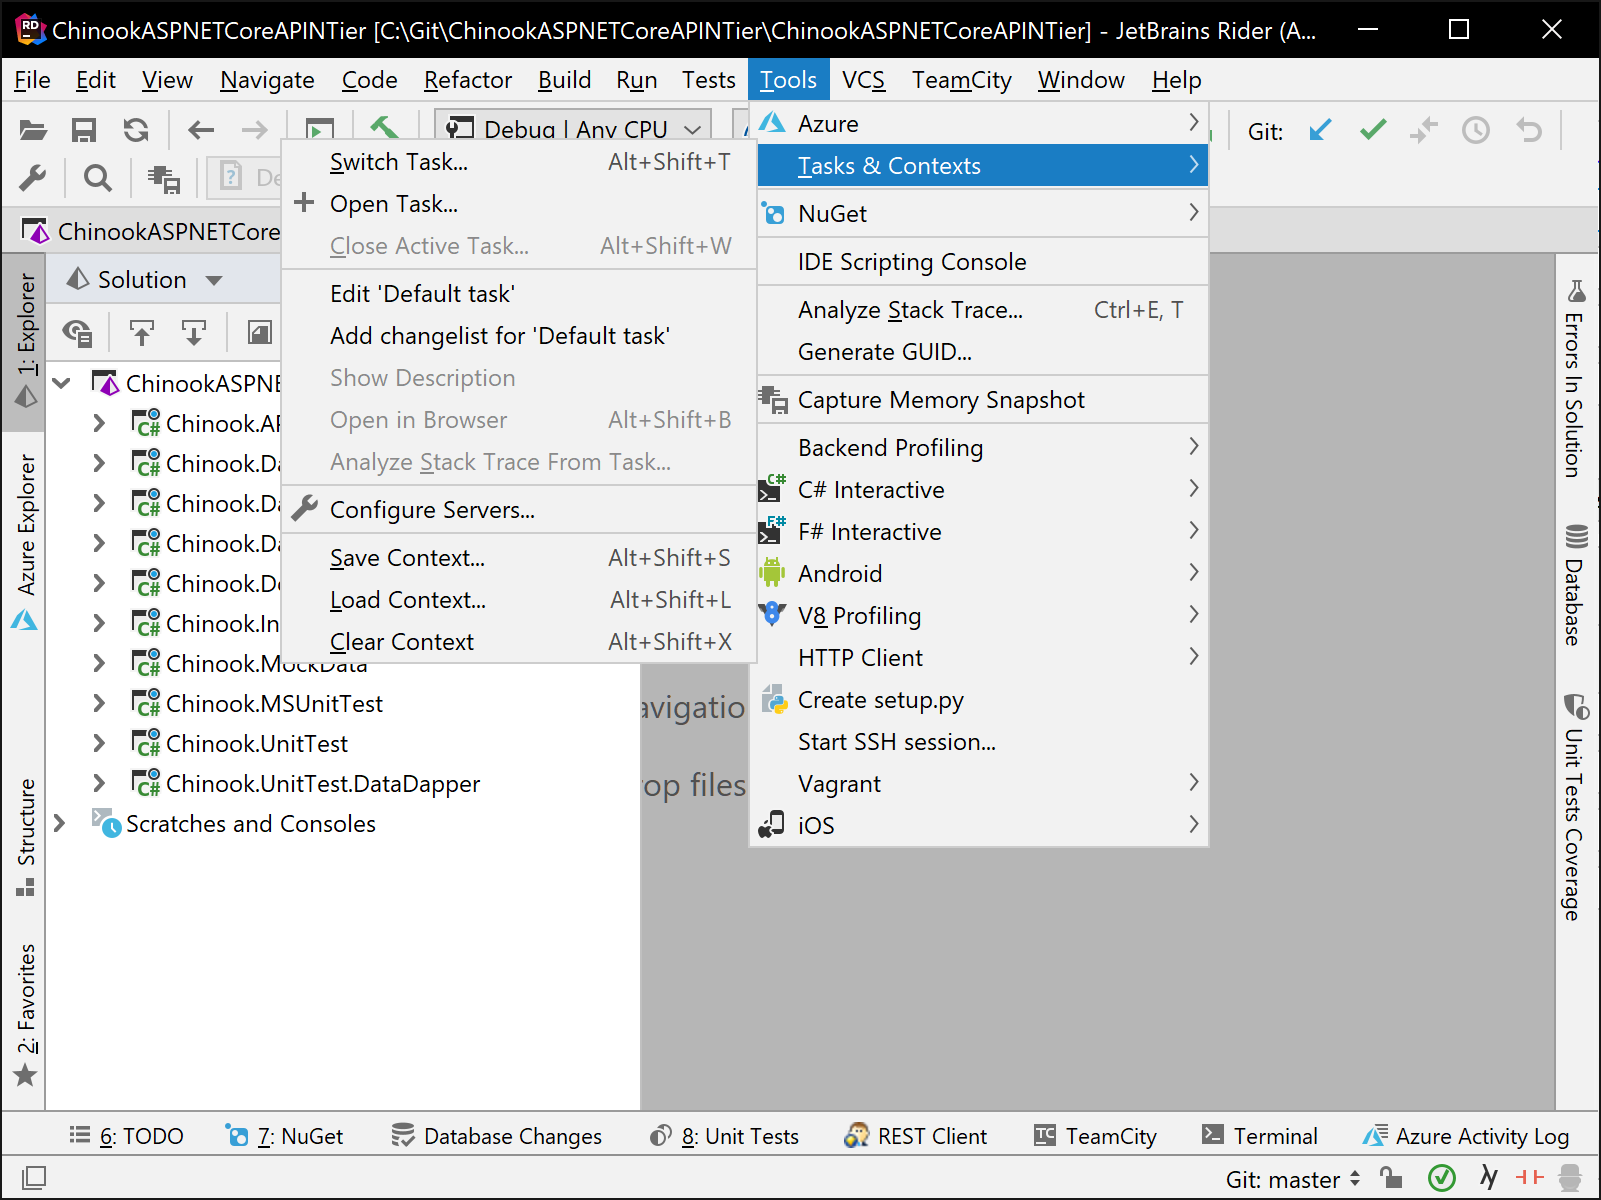Select Load Context... menu entry
The width and height of the screenshot is (1601, 1200).
tap(519, 599)
